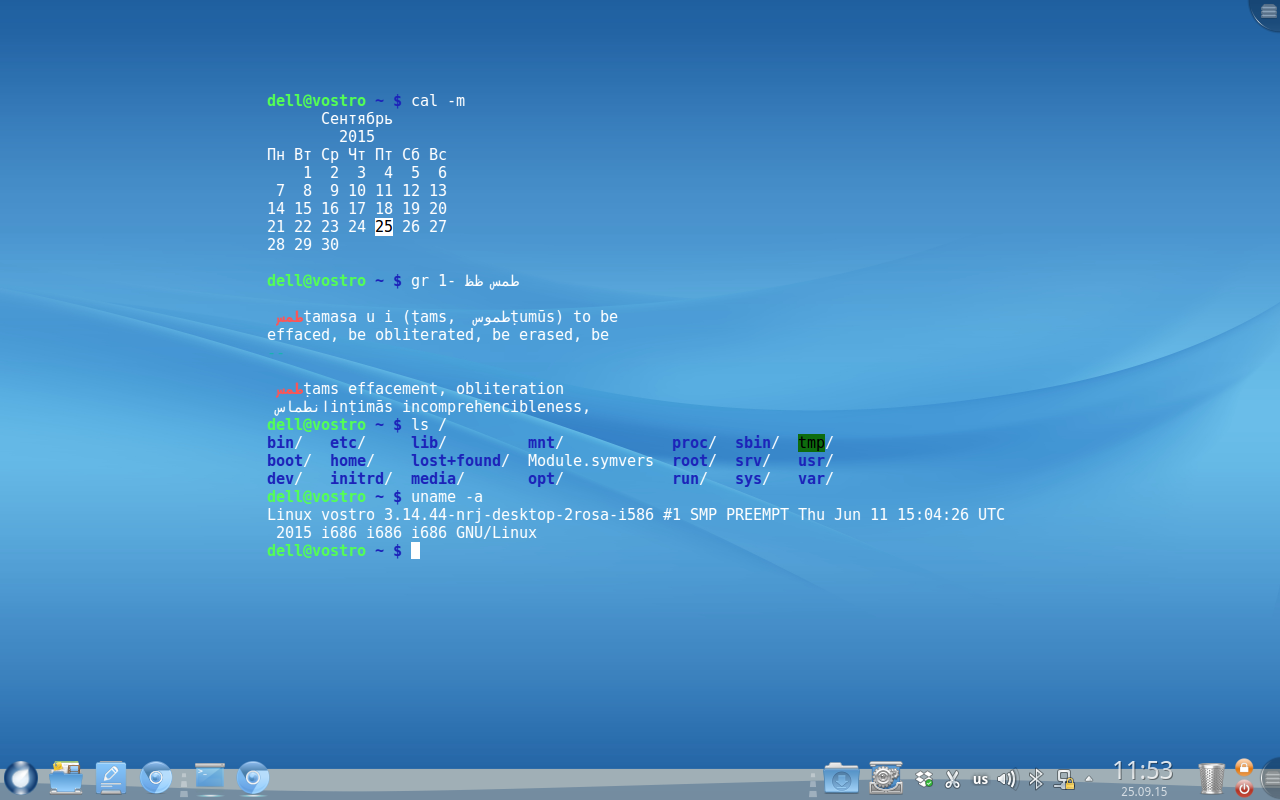Viewport: 1280px width, 800px height.
Task: Open the Bluetooth tray icon
Action: (1037, 779)
